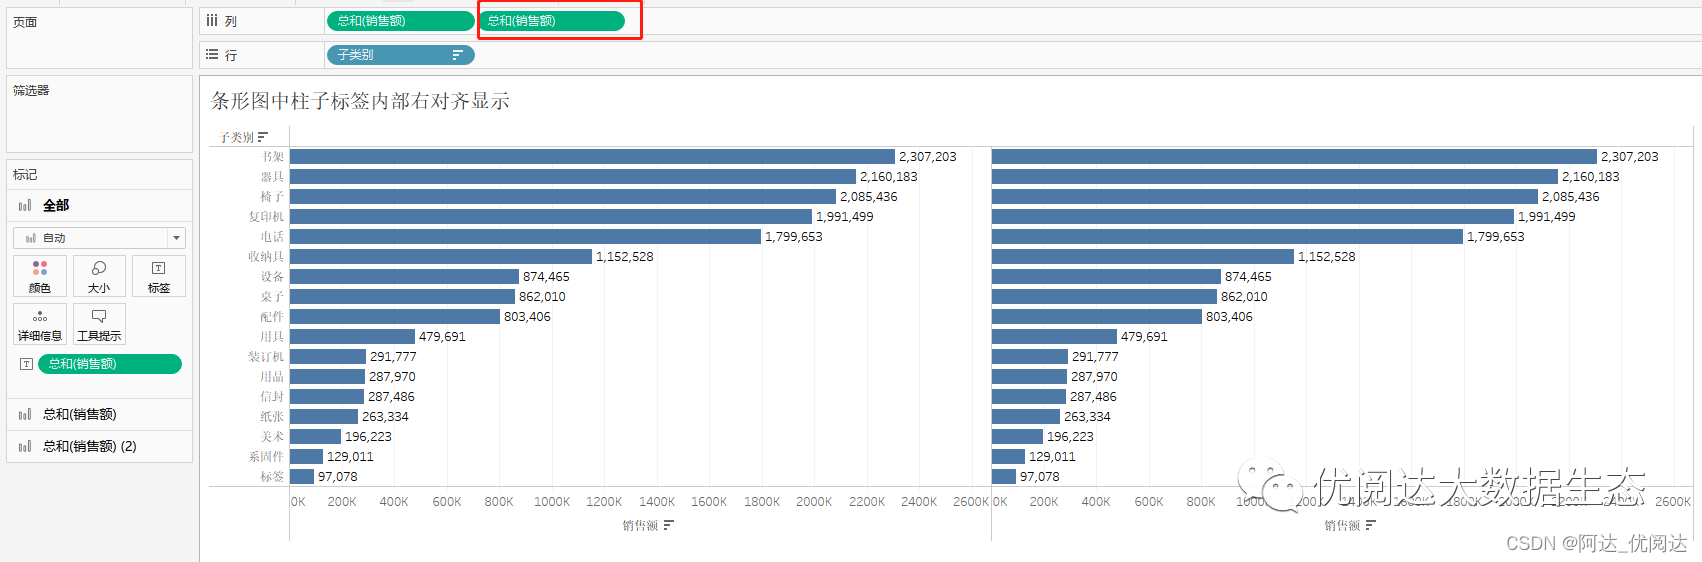1702x562 pixels.
Task: Select the 电话 bar in right chart
Action: (1227, 237)
